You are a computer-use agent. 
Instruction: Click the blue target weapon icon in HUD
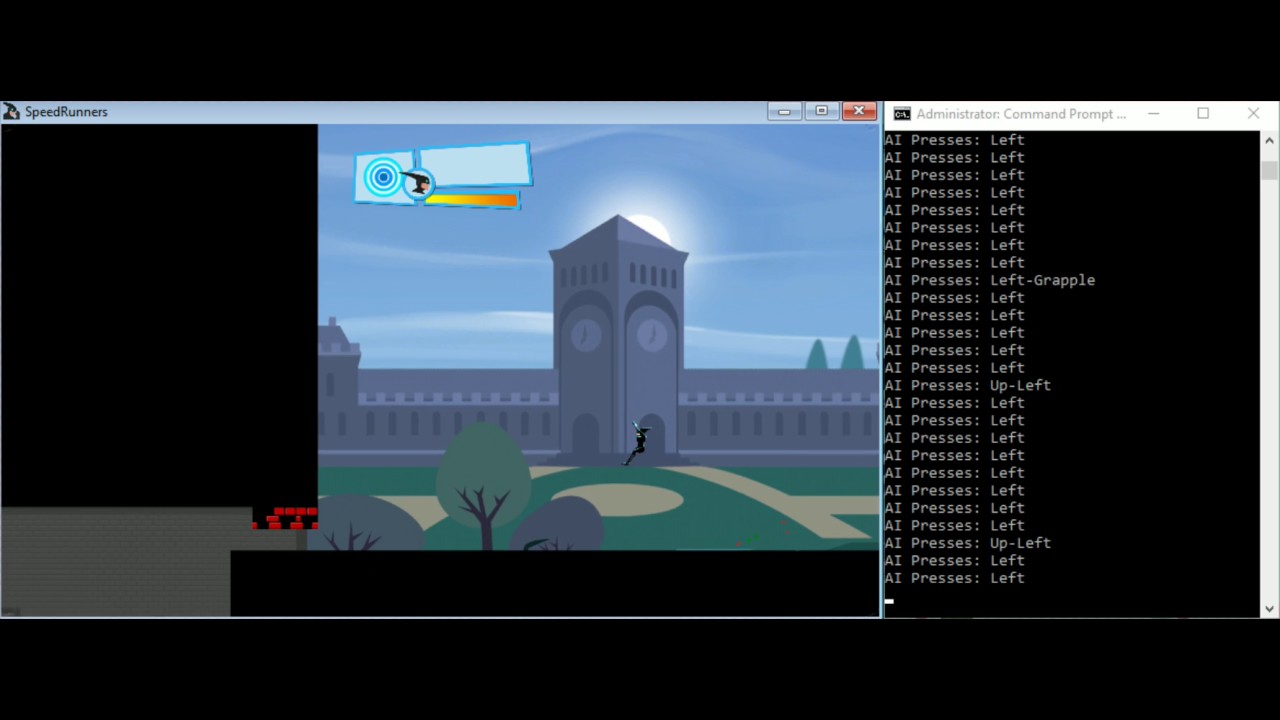382,178
